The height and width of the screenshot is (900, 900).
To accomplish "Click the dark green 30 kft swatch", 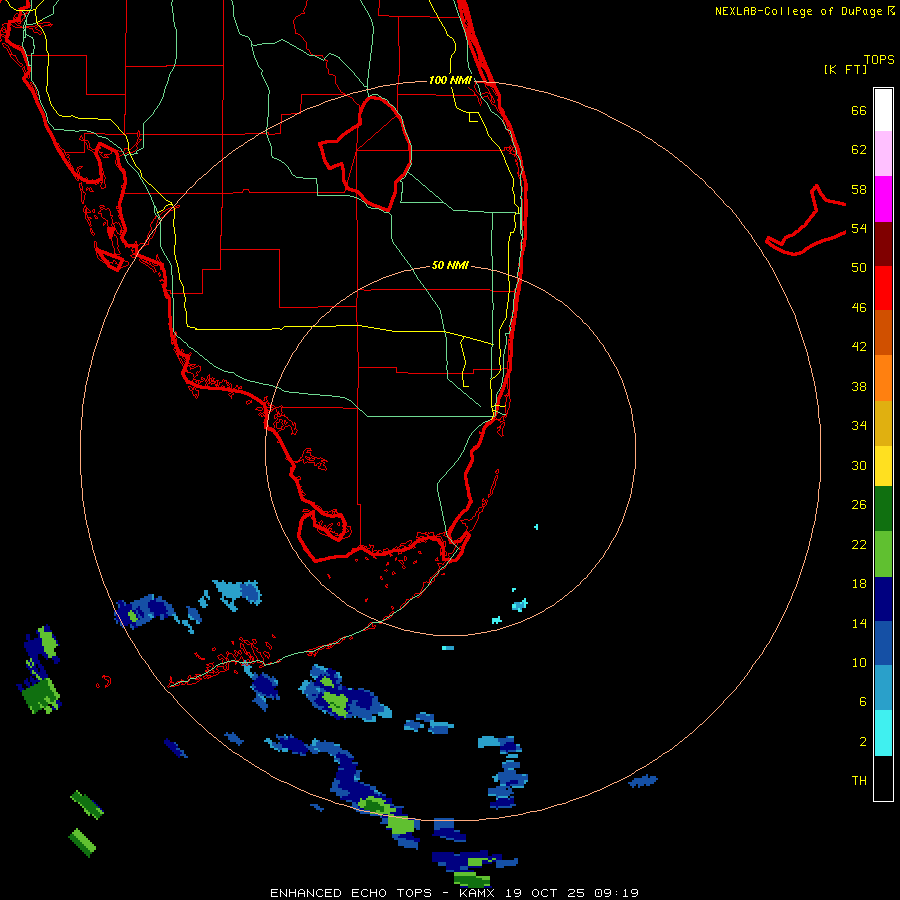I will point(883,509).
